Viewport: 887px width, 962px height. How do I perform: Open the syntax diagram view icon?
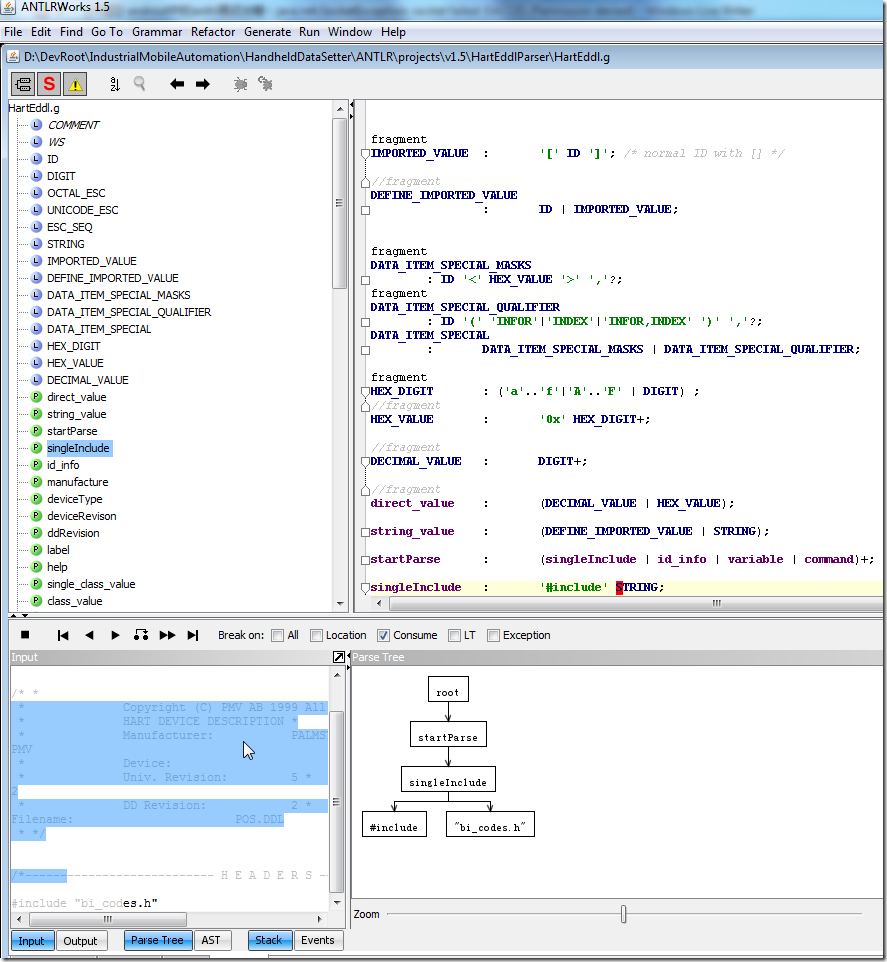point(23,84)
